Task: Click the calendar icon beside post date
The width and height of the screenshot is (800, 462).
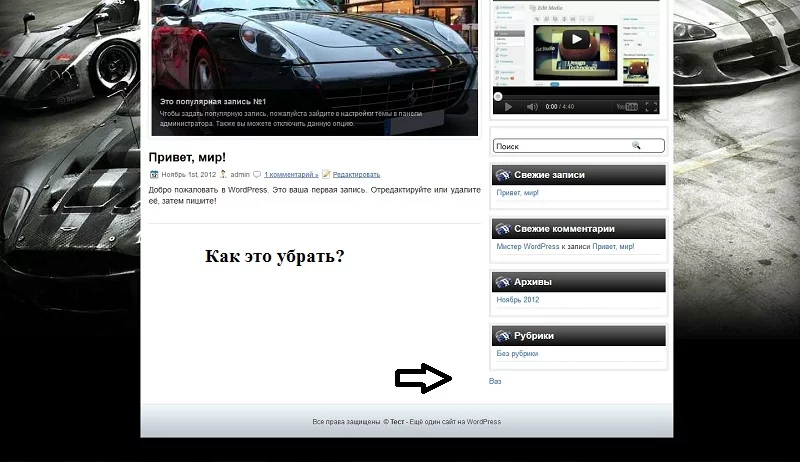Action: (154, 174)
